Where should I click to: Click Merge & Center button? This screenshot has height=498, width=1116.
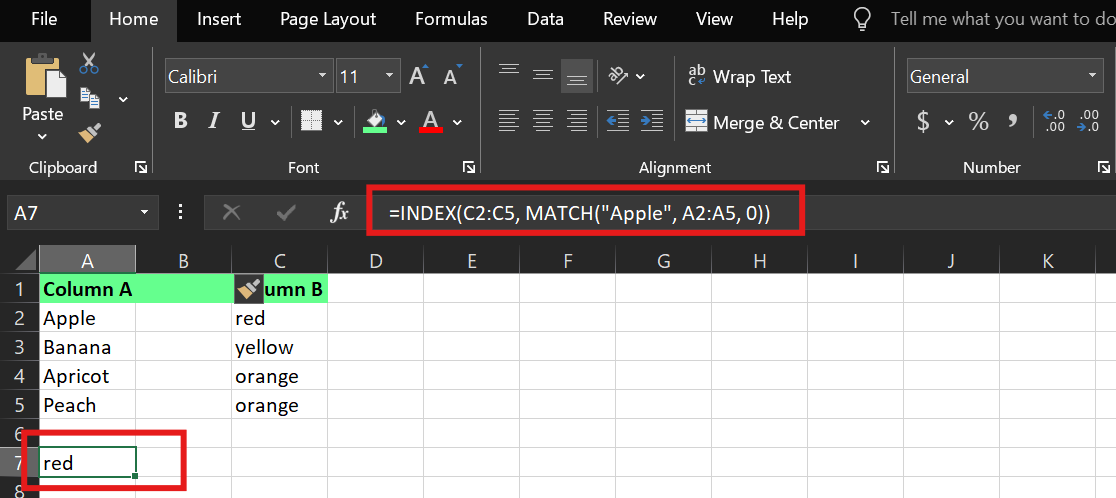pyautogui.click(x=762, y=122)
